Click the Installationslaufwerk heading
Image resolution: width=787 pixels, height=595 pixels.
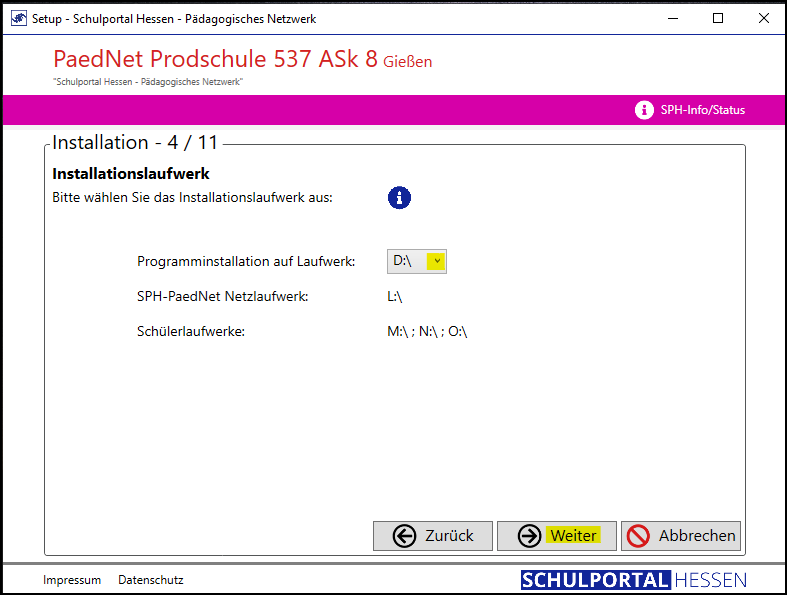tap(130, 174)
